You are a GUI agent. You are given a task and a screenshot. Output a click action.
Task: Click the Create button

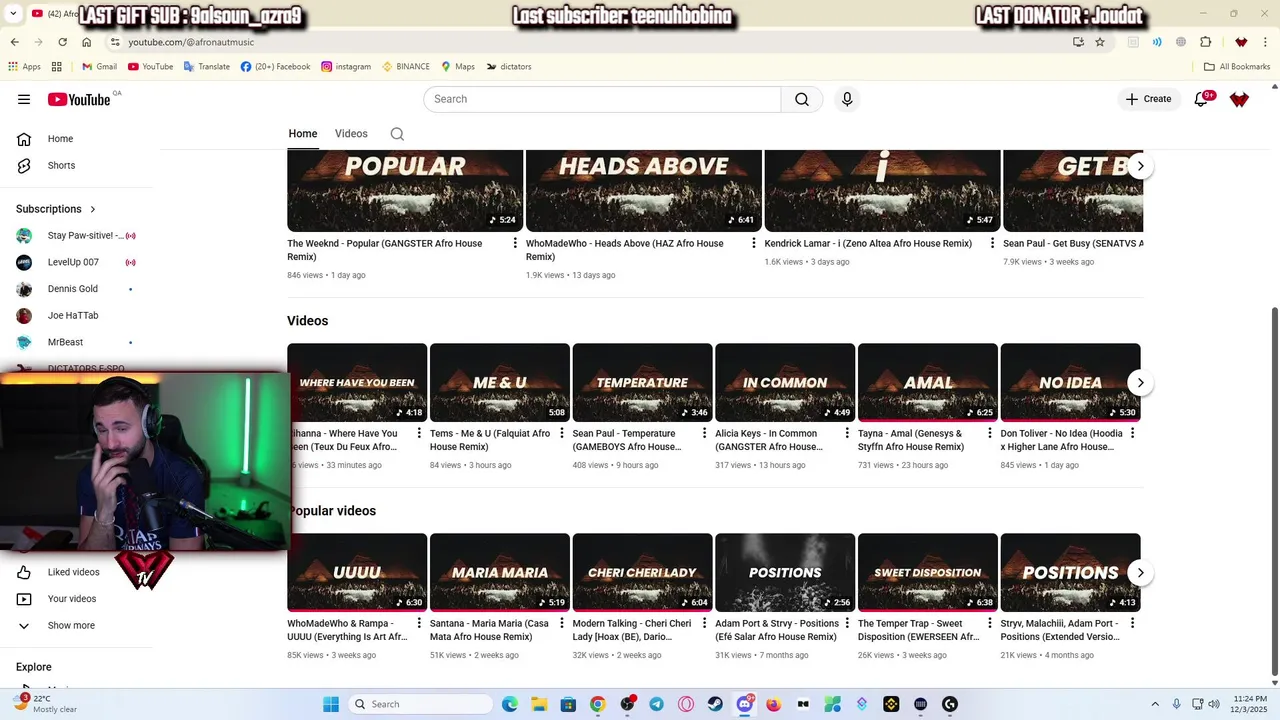tap(1148, 99)
